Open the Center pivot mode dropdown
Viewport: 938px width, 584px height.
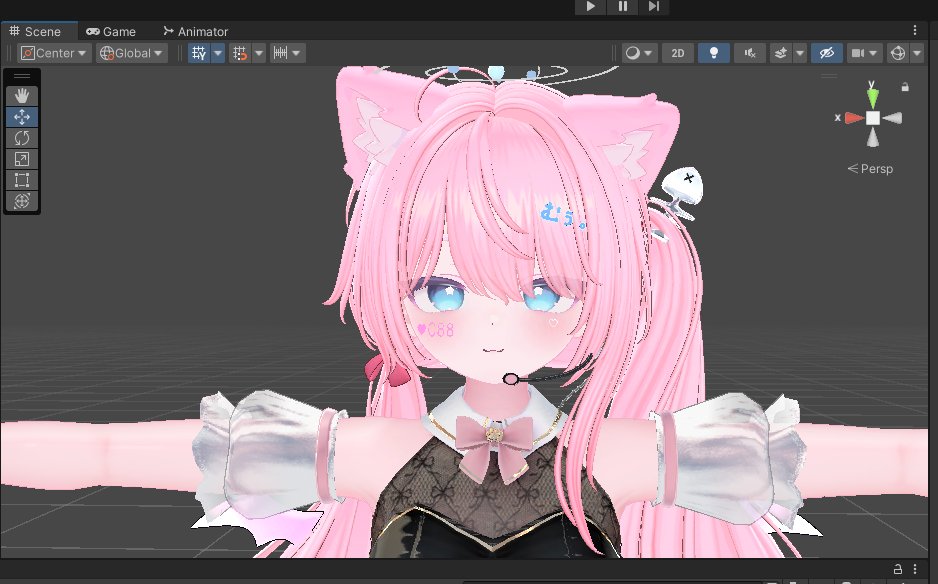pos(54,53)
